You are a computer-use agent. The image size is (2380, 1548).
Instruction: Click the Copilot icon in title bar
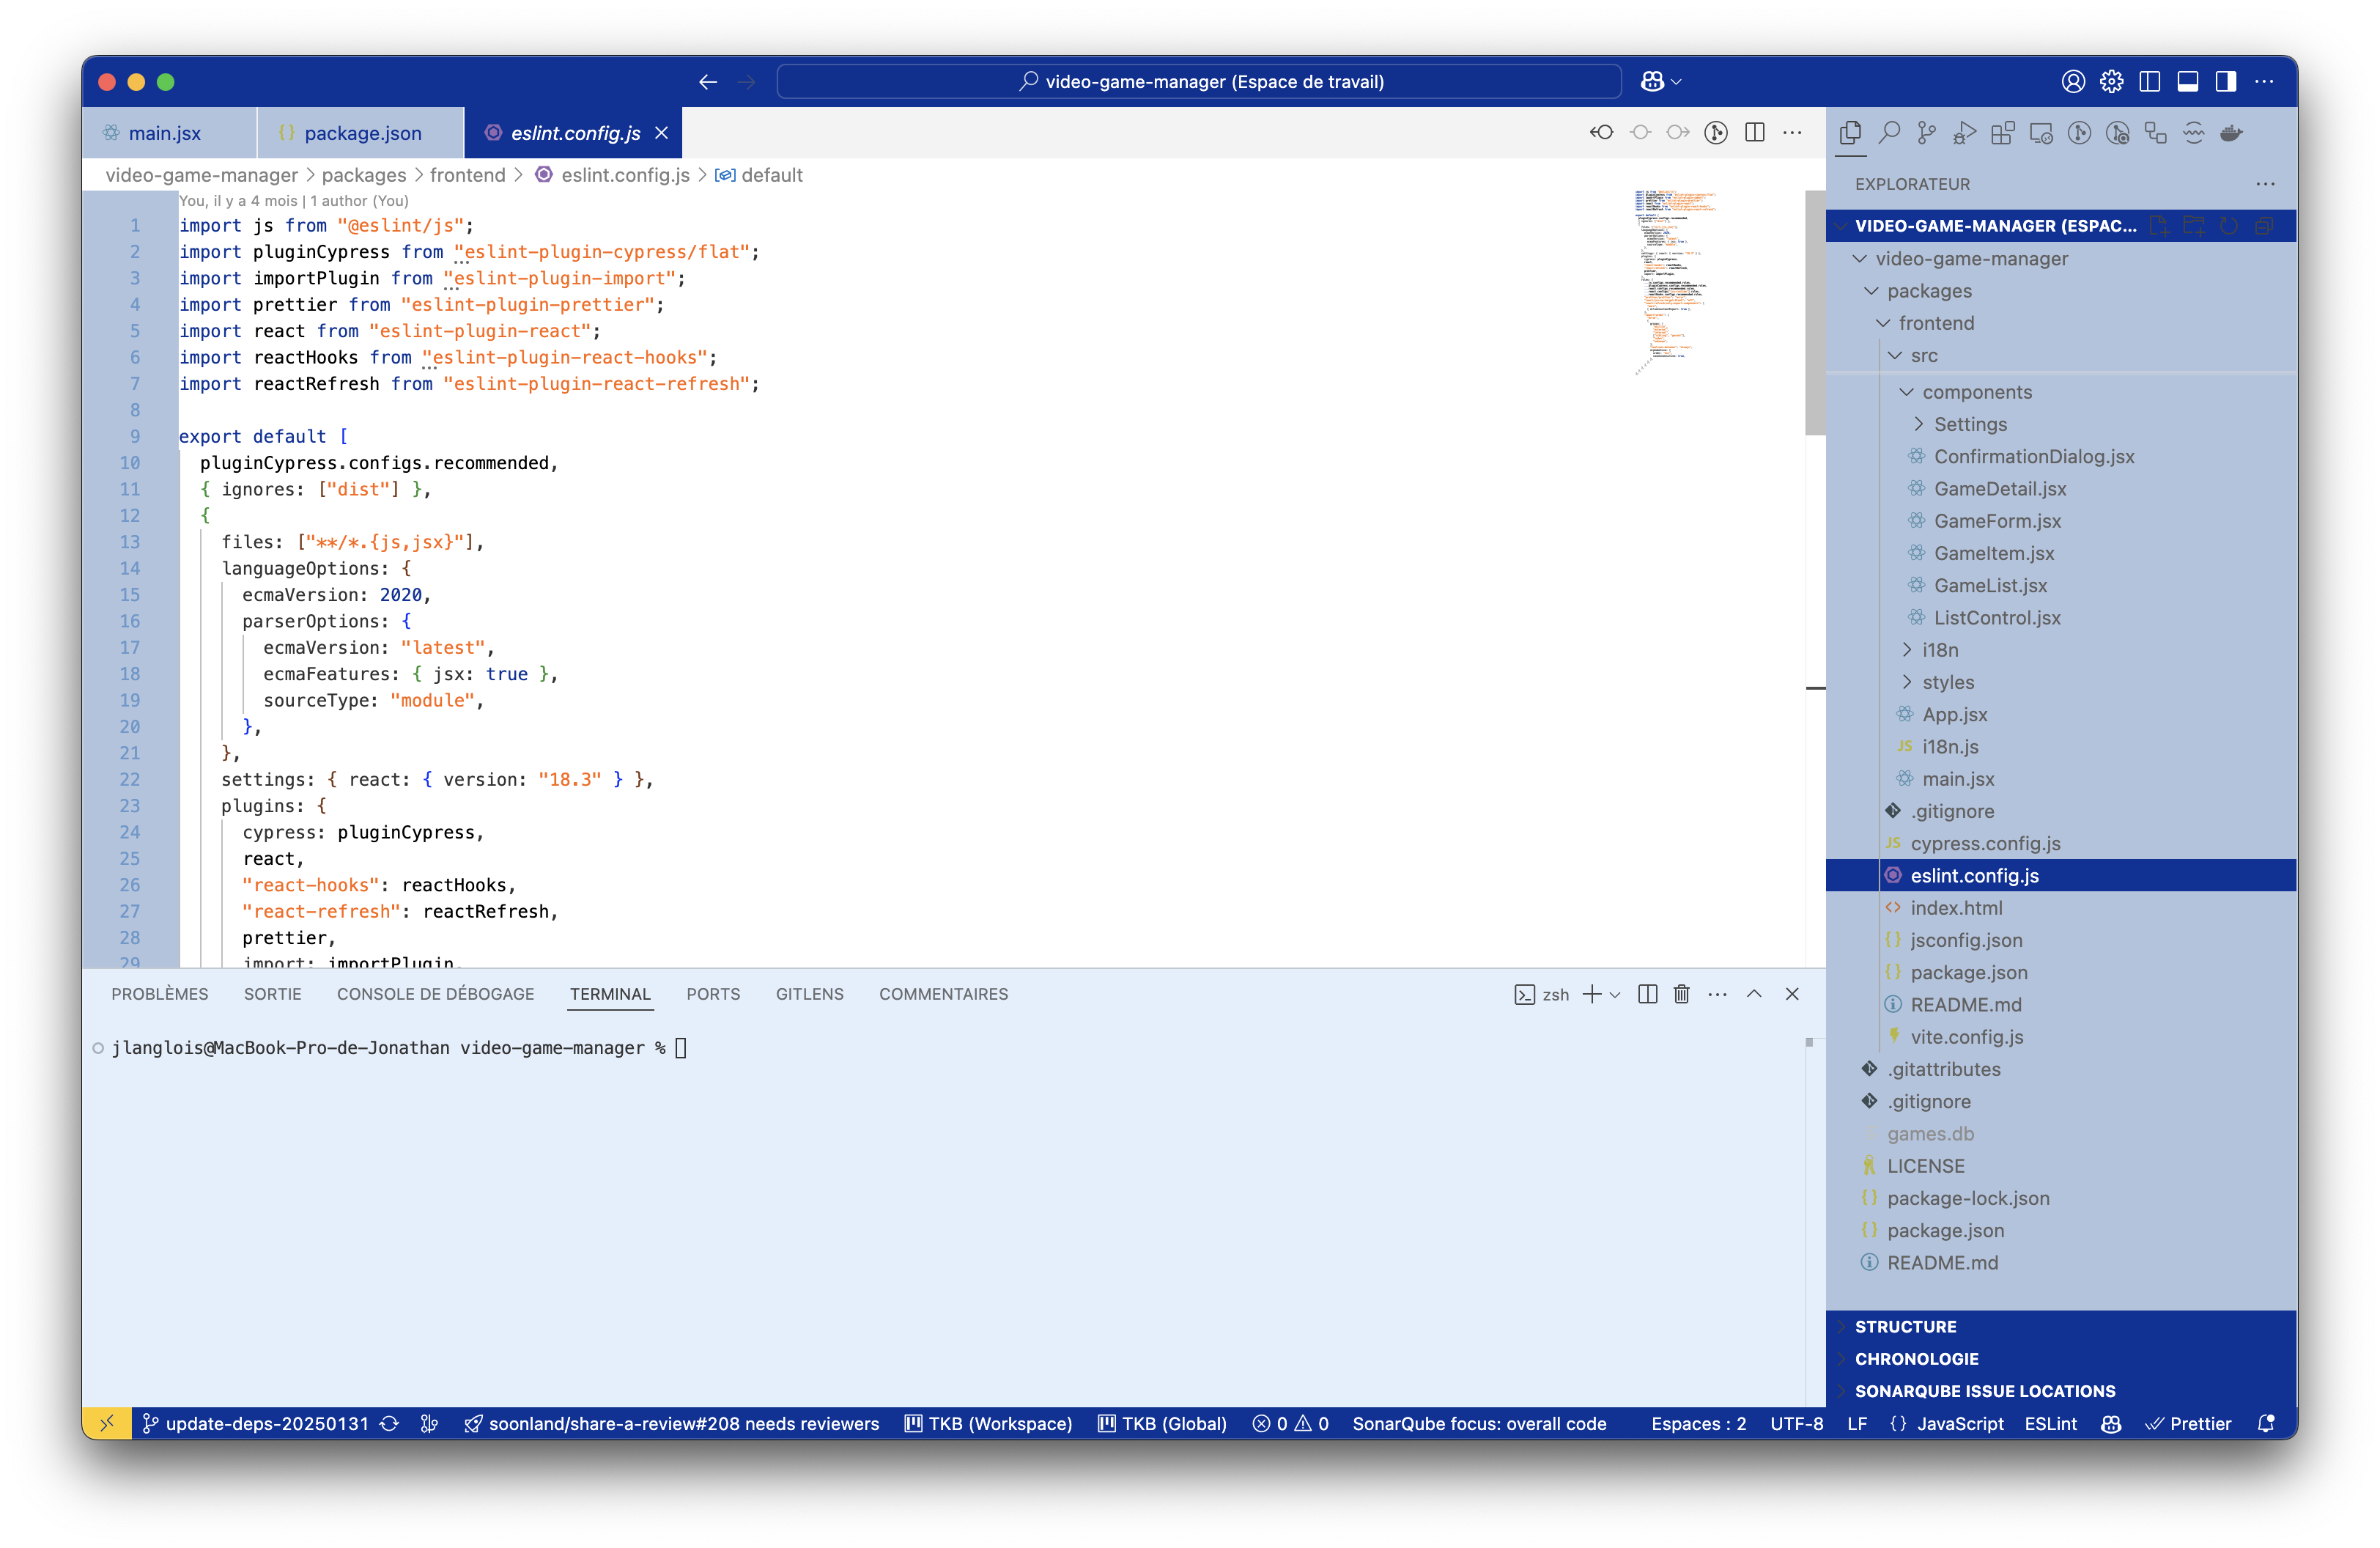click(x=1652, y=82)
